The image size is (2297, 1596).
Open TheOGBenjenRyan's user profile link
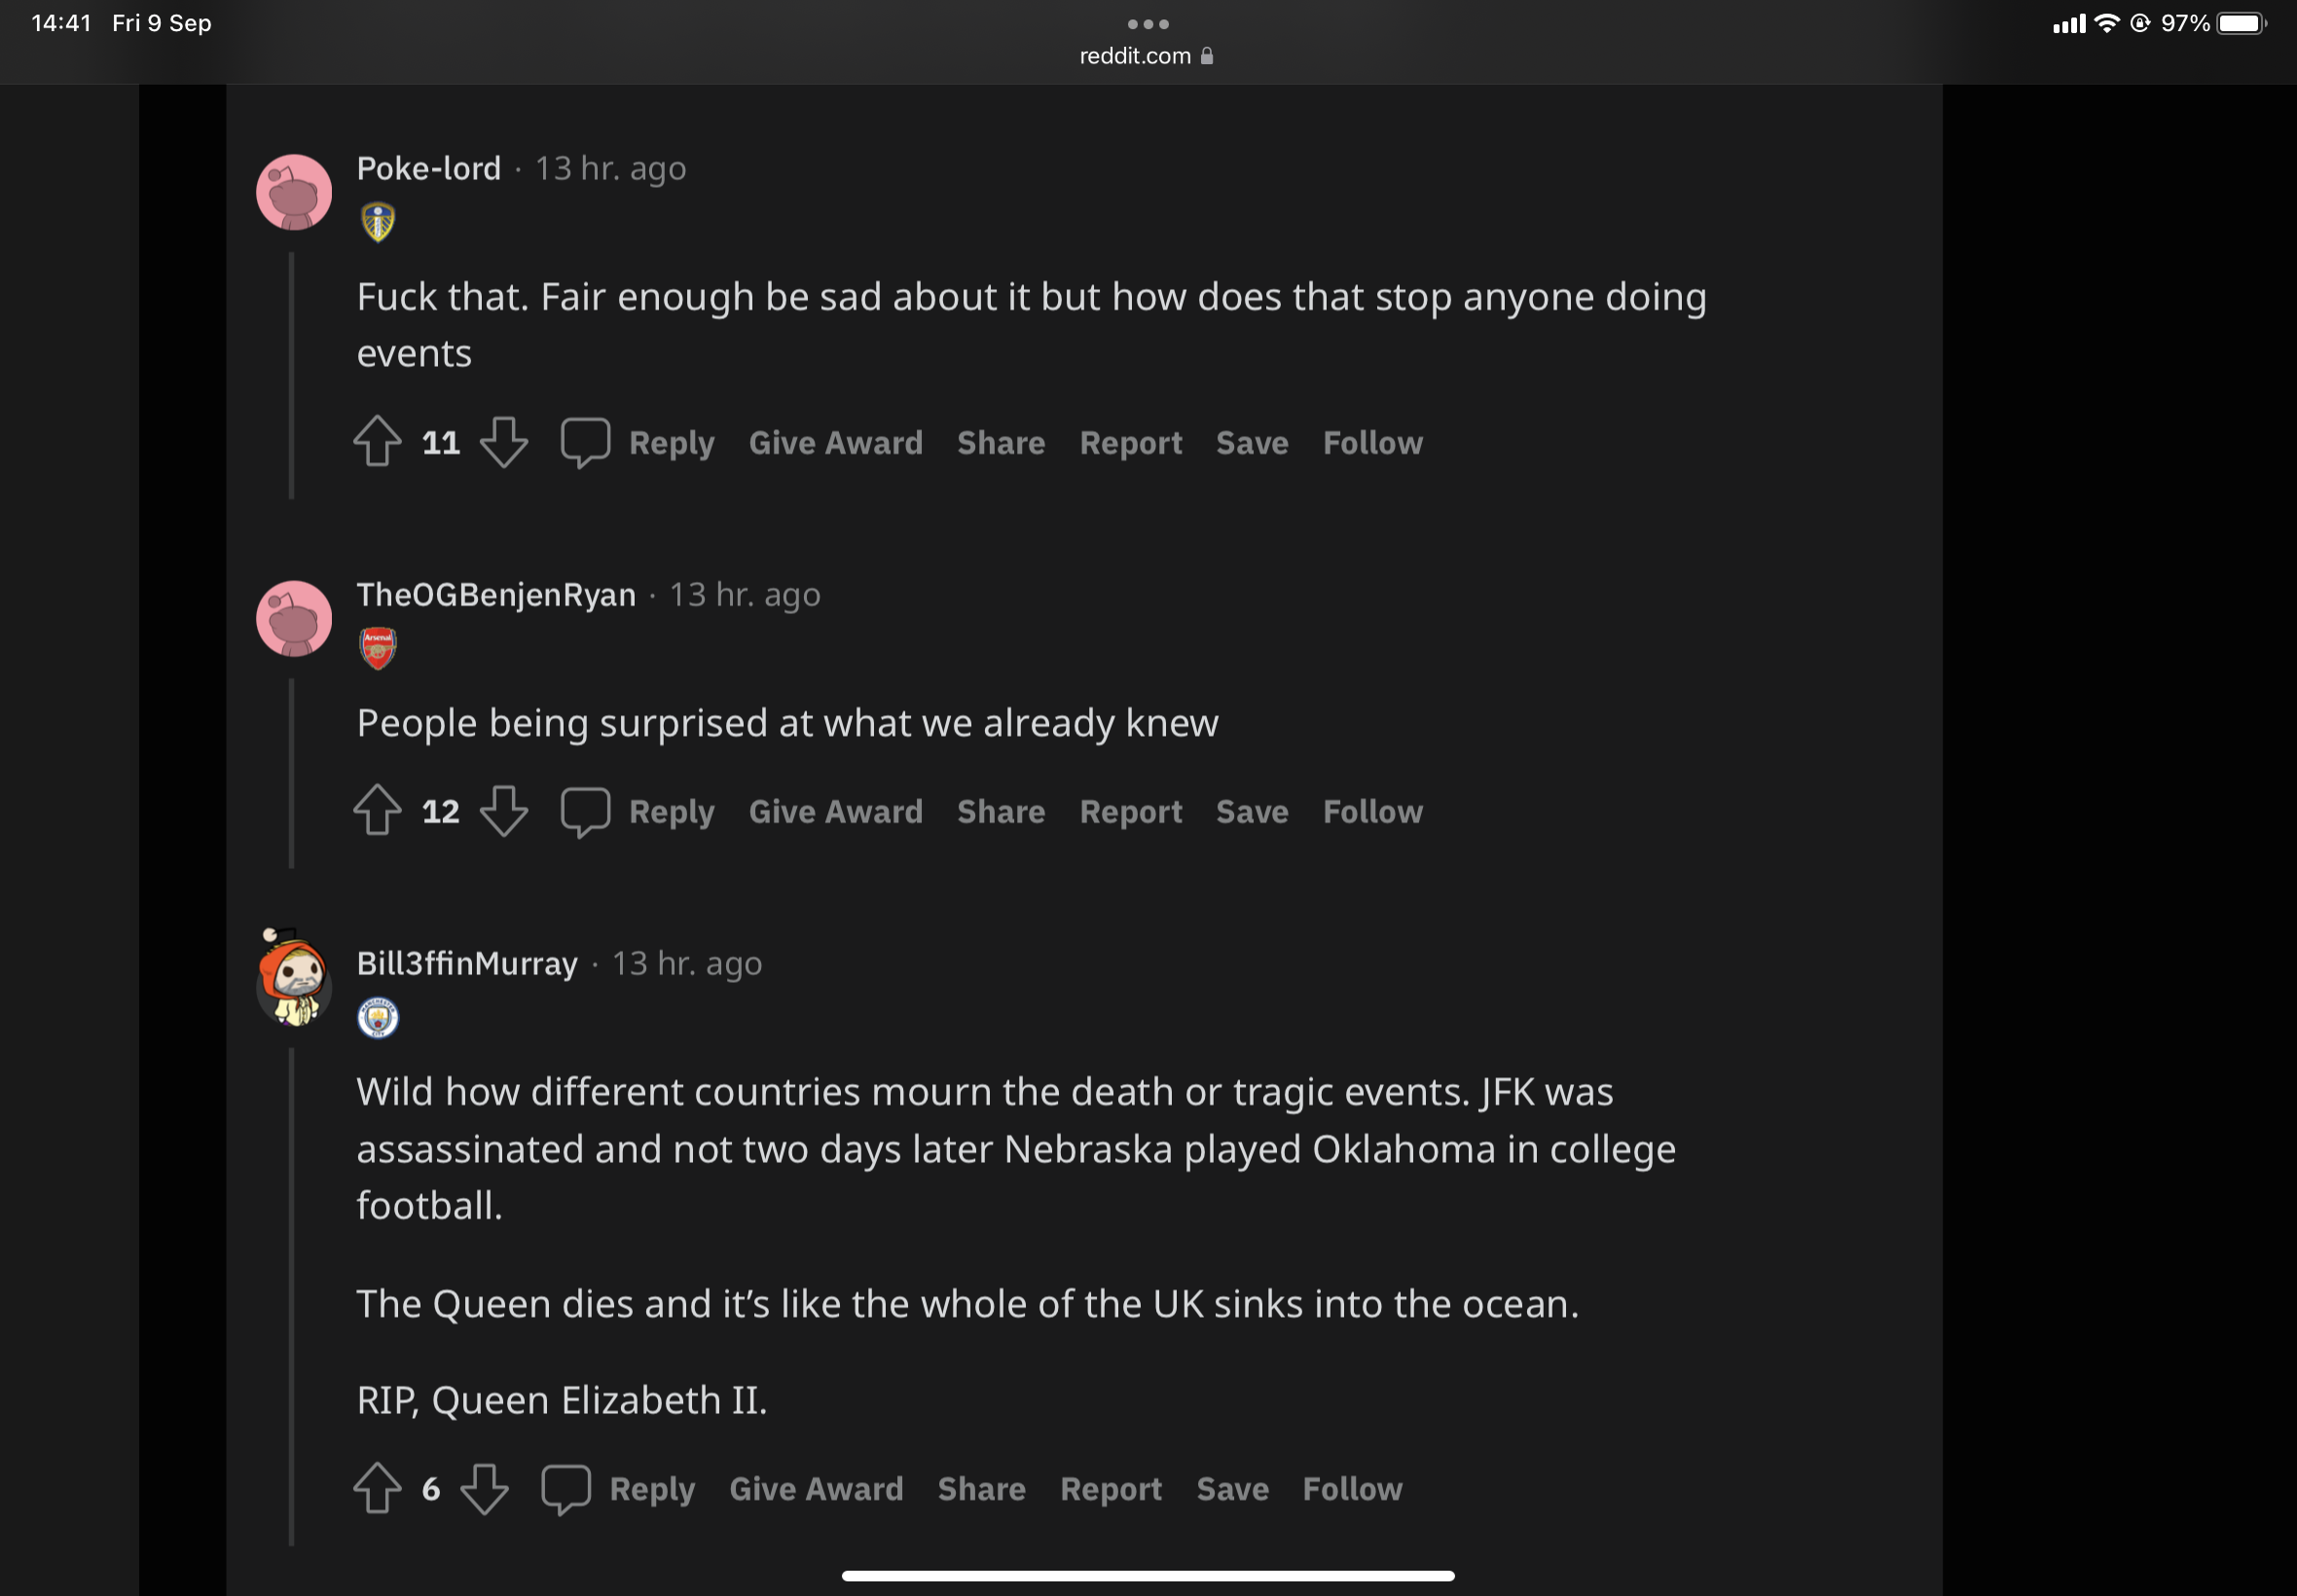pyautogui.click(x=496, y=595)
